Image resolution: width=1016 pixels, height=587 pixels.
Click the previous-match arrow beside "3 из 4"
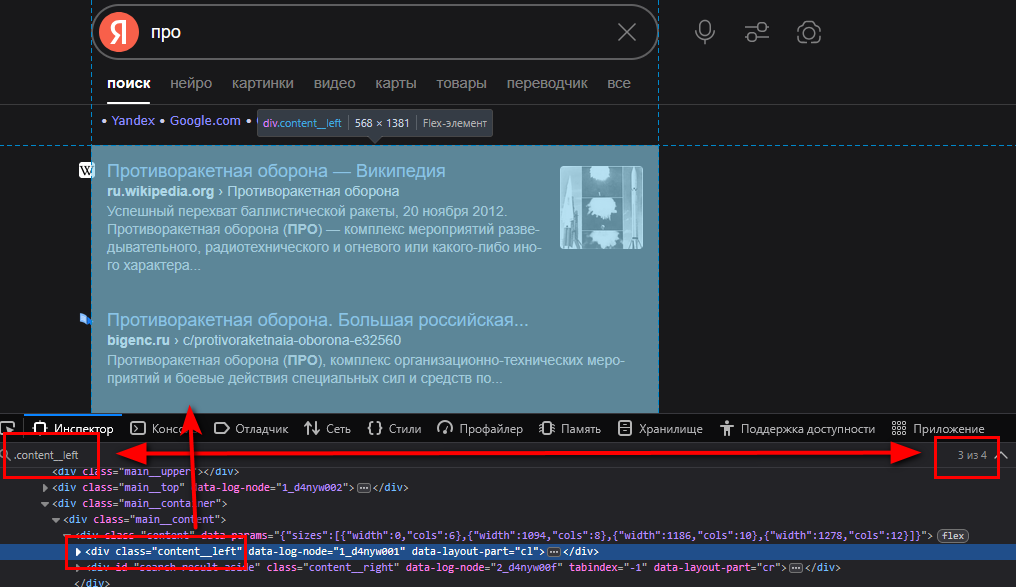(x=1002, y=455)
